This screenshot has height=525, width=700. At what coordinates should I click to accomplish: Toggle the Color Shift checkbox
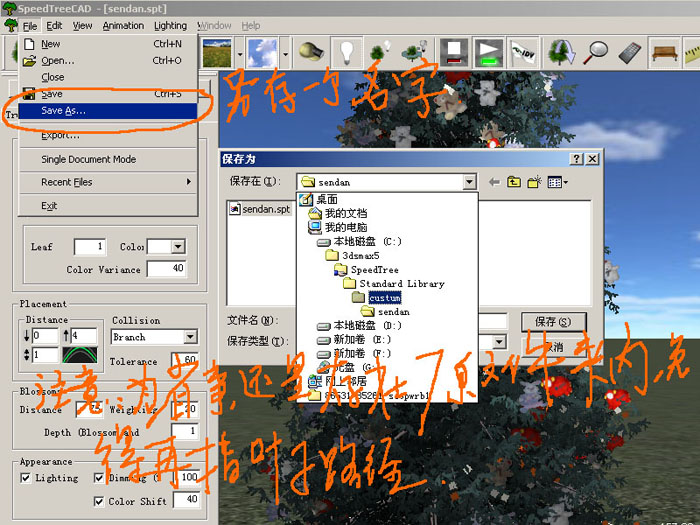point(99,501)
